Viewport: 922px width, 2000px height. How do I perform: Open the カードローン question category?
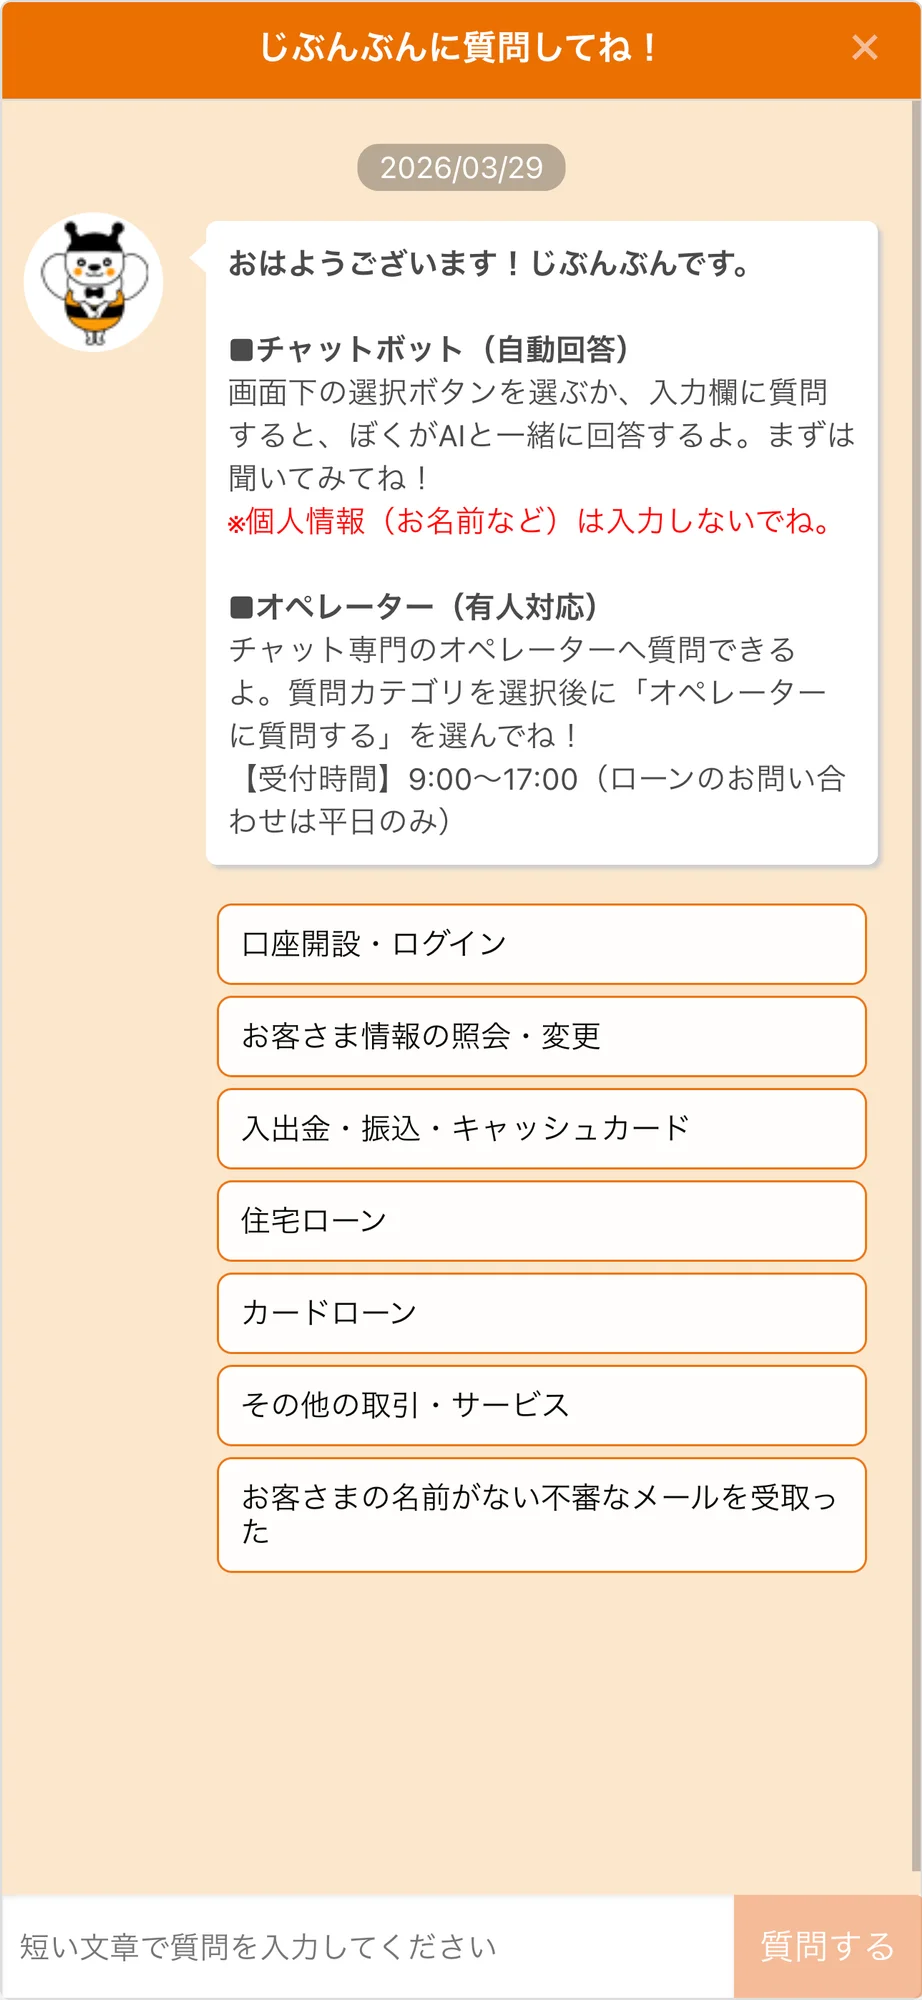tap(541, 1314)
